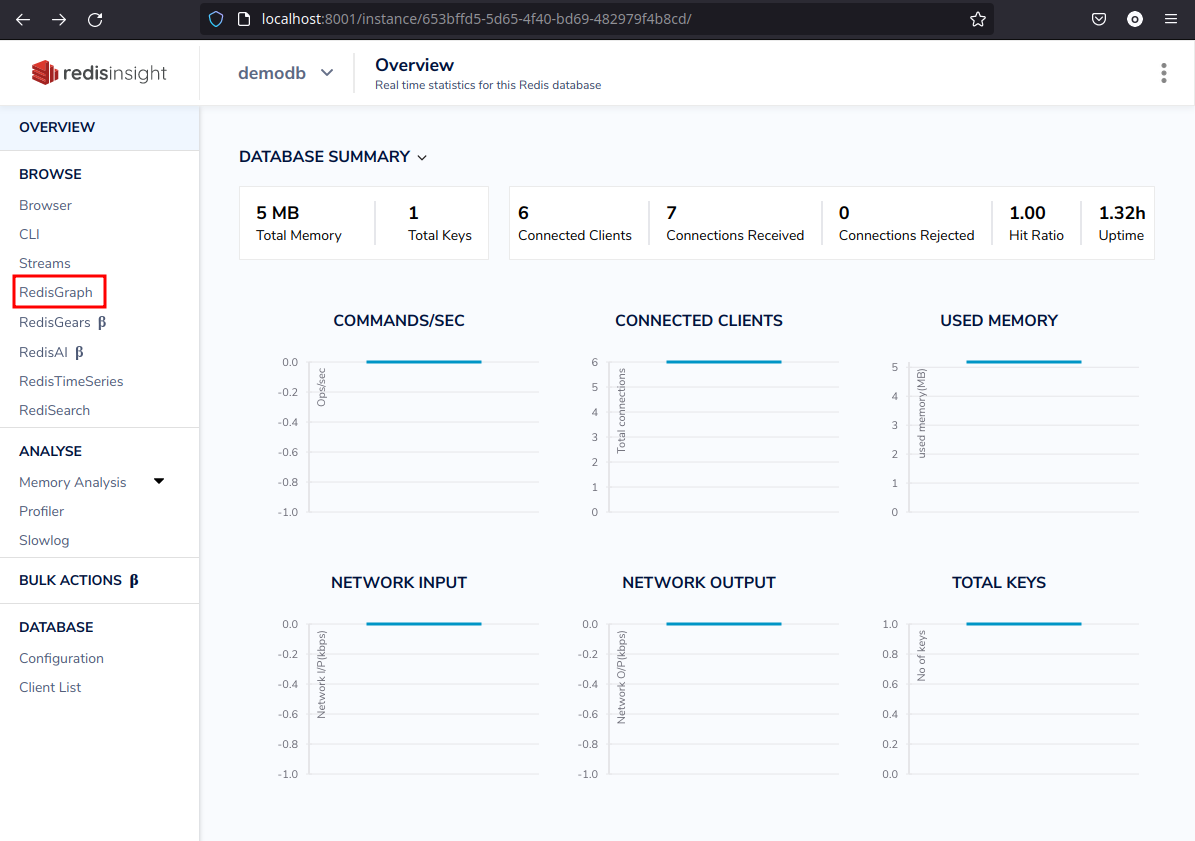Click the page info icon beside the URL

tap(244, 19)
